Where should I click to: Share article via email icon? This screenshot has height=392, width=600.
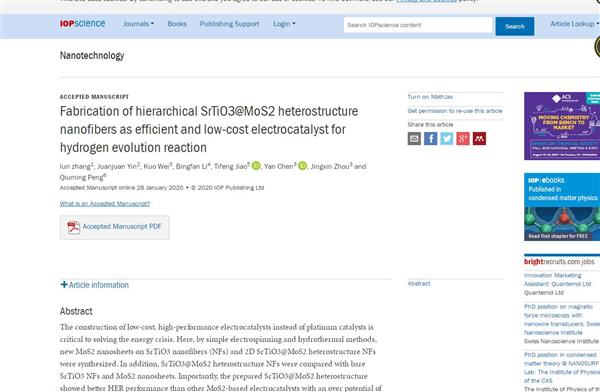coord(414,139)
